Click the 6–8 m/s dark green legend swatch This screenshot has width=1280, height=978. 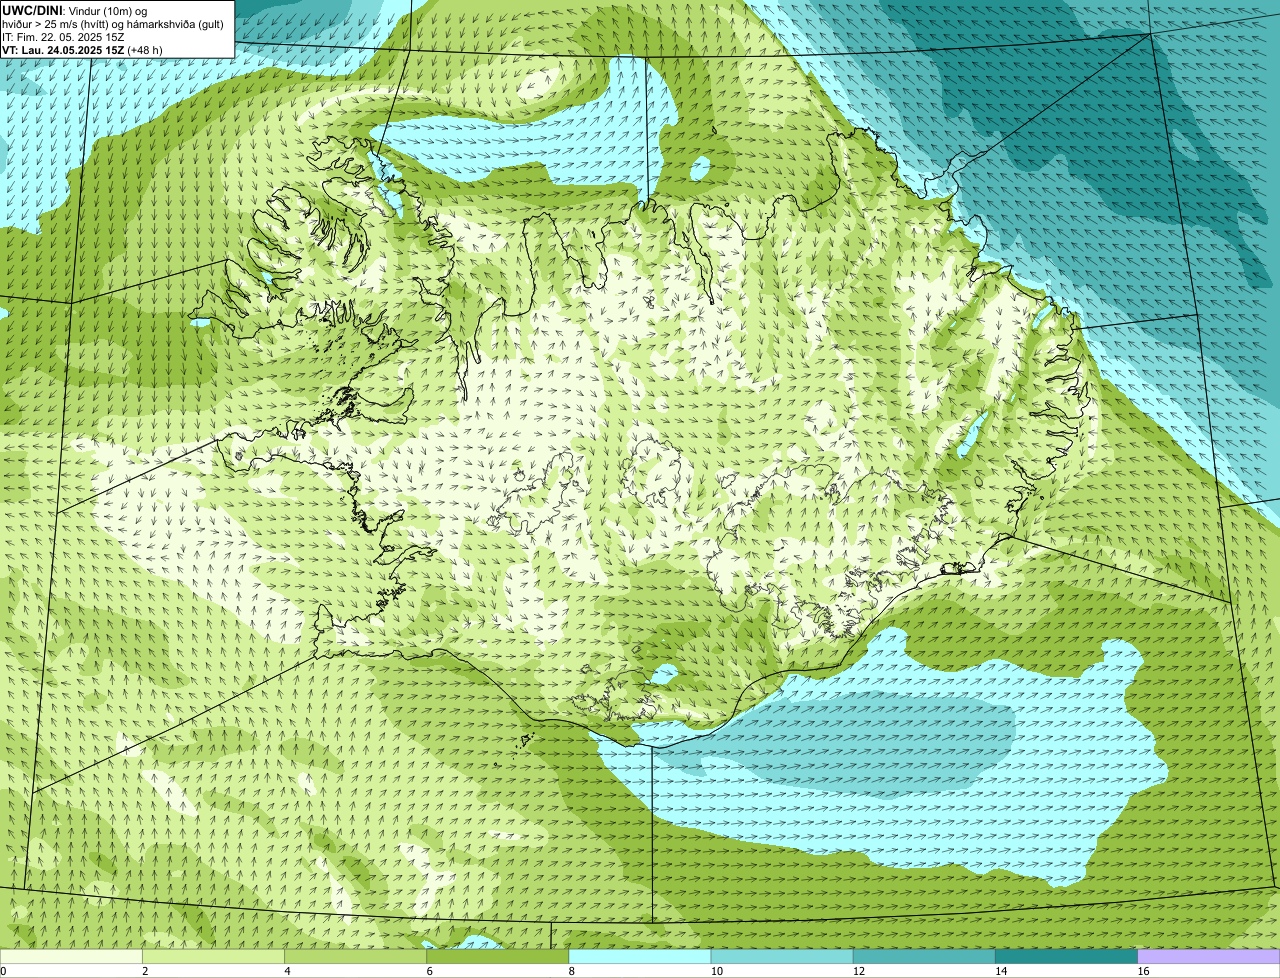(498, 956)
